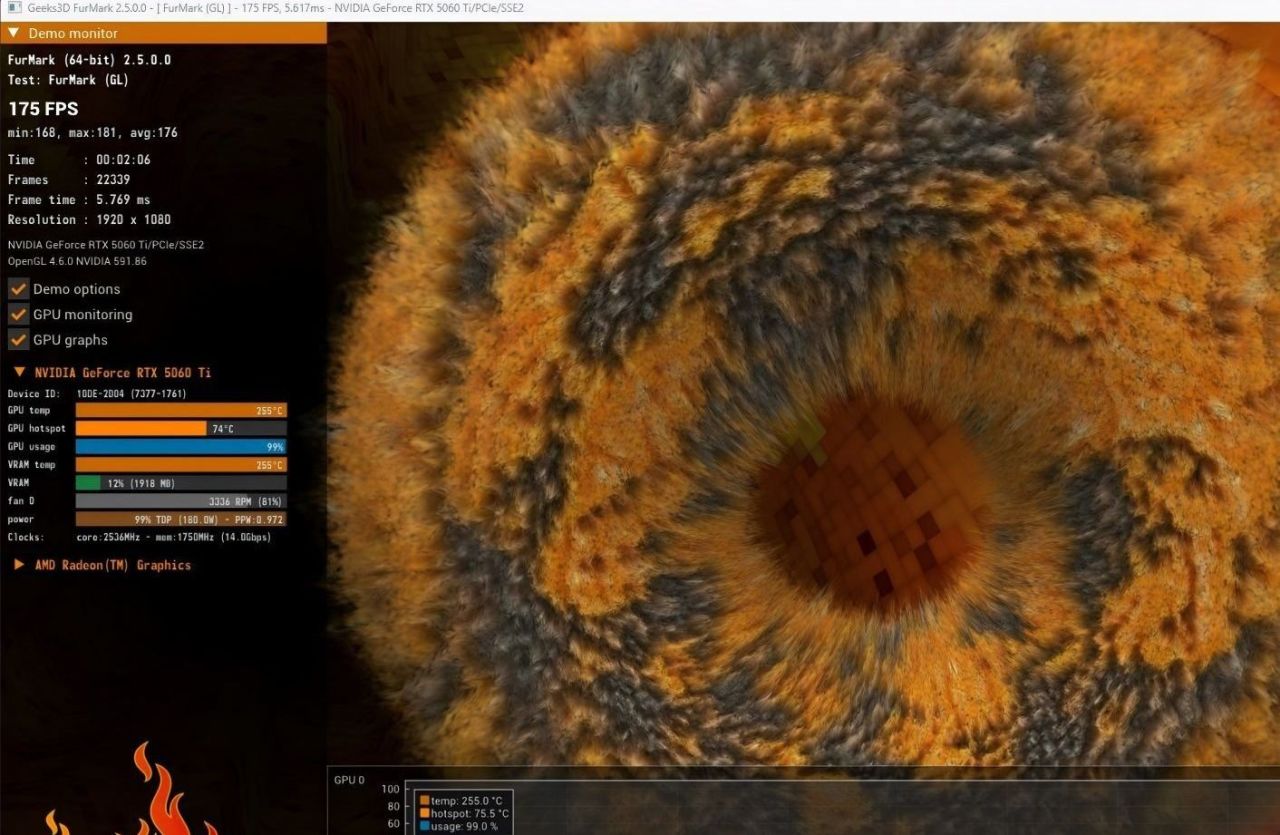Toggle the Demo options checkbox
Viewport: 1280px width, 835px height.
18,289
